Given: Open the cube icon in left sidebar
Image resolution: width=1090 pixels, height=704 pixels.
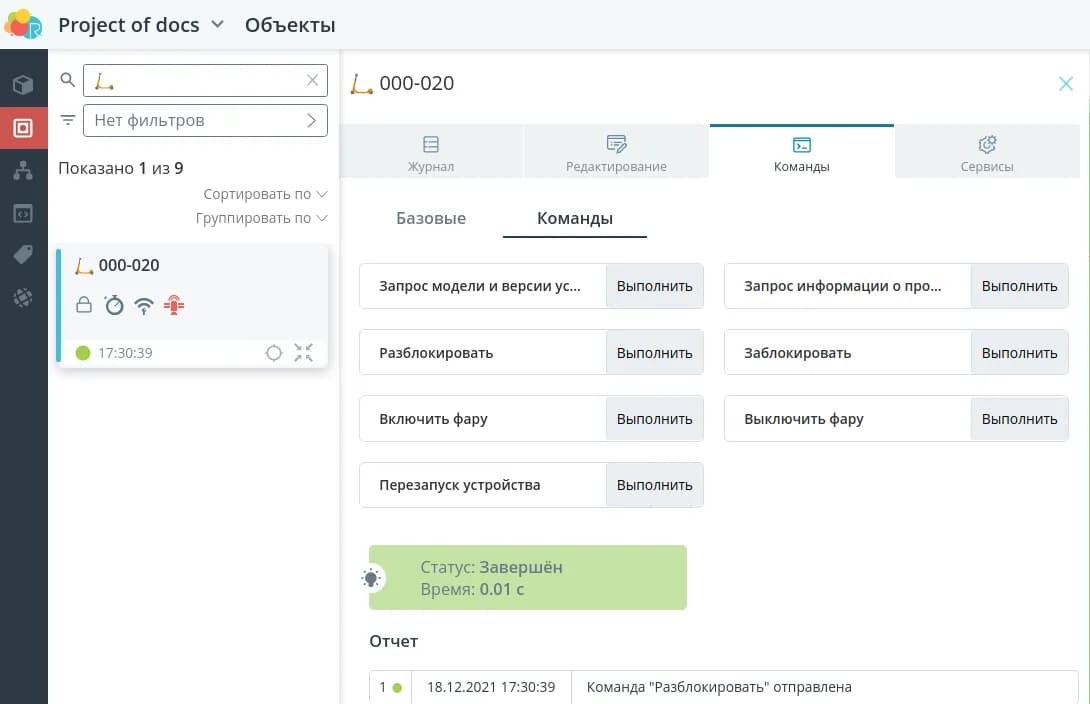Looking at the screenshot, I should pos(23,85).
